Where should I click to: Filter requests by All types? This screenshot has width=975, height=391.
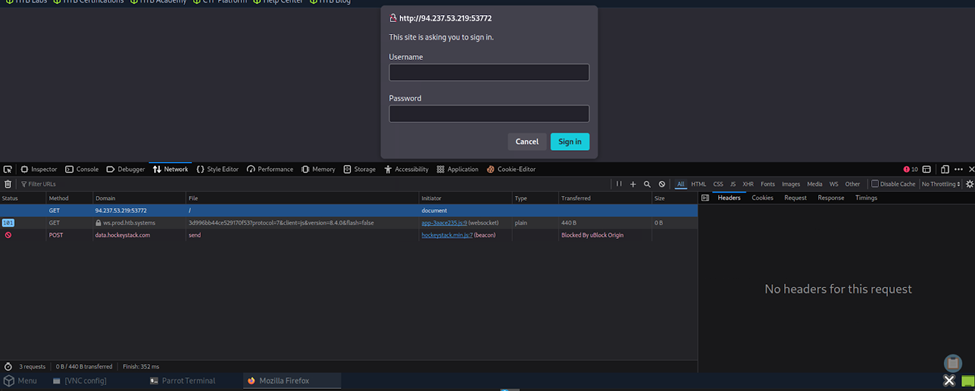tap(681, 184)
